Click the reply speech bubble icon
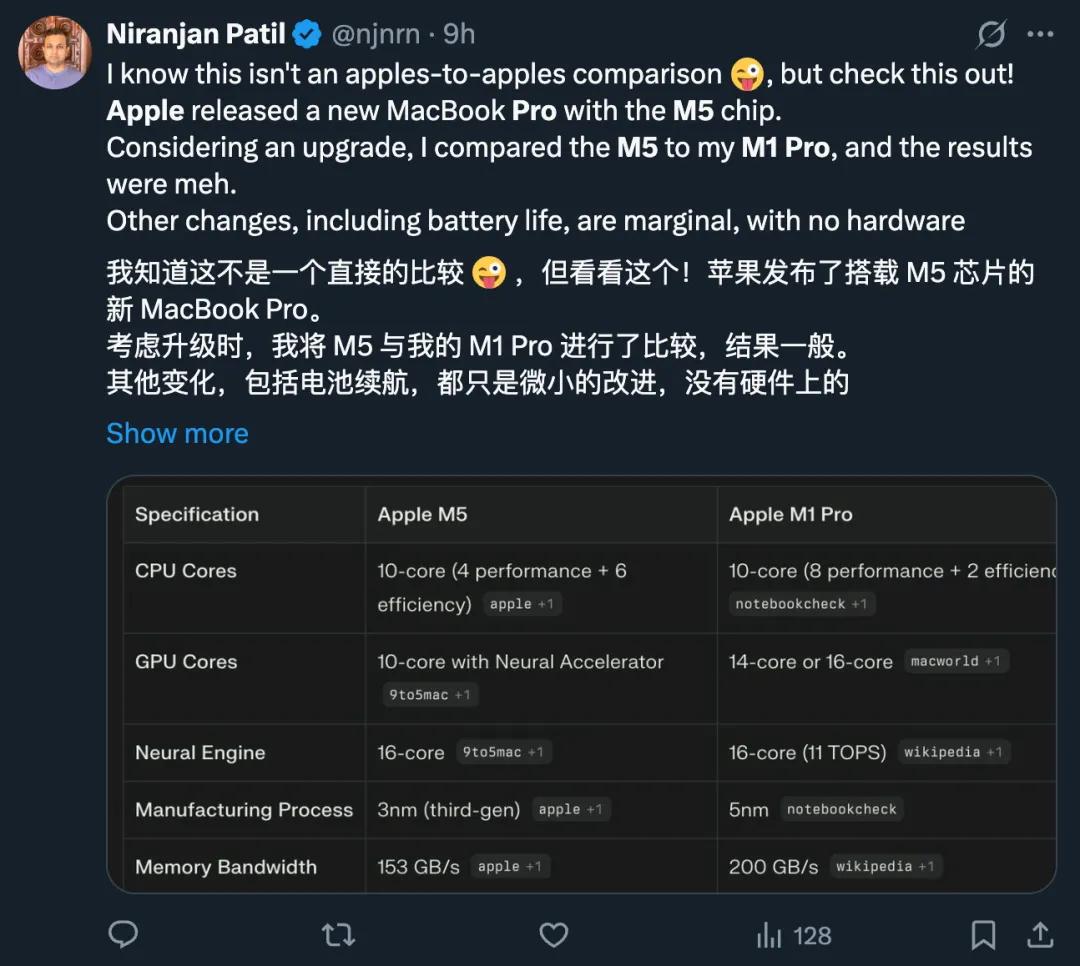The image size is (1080, 966). point(123,935)
